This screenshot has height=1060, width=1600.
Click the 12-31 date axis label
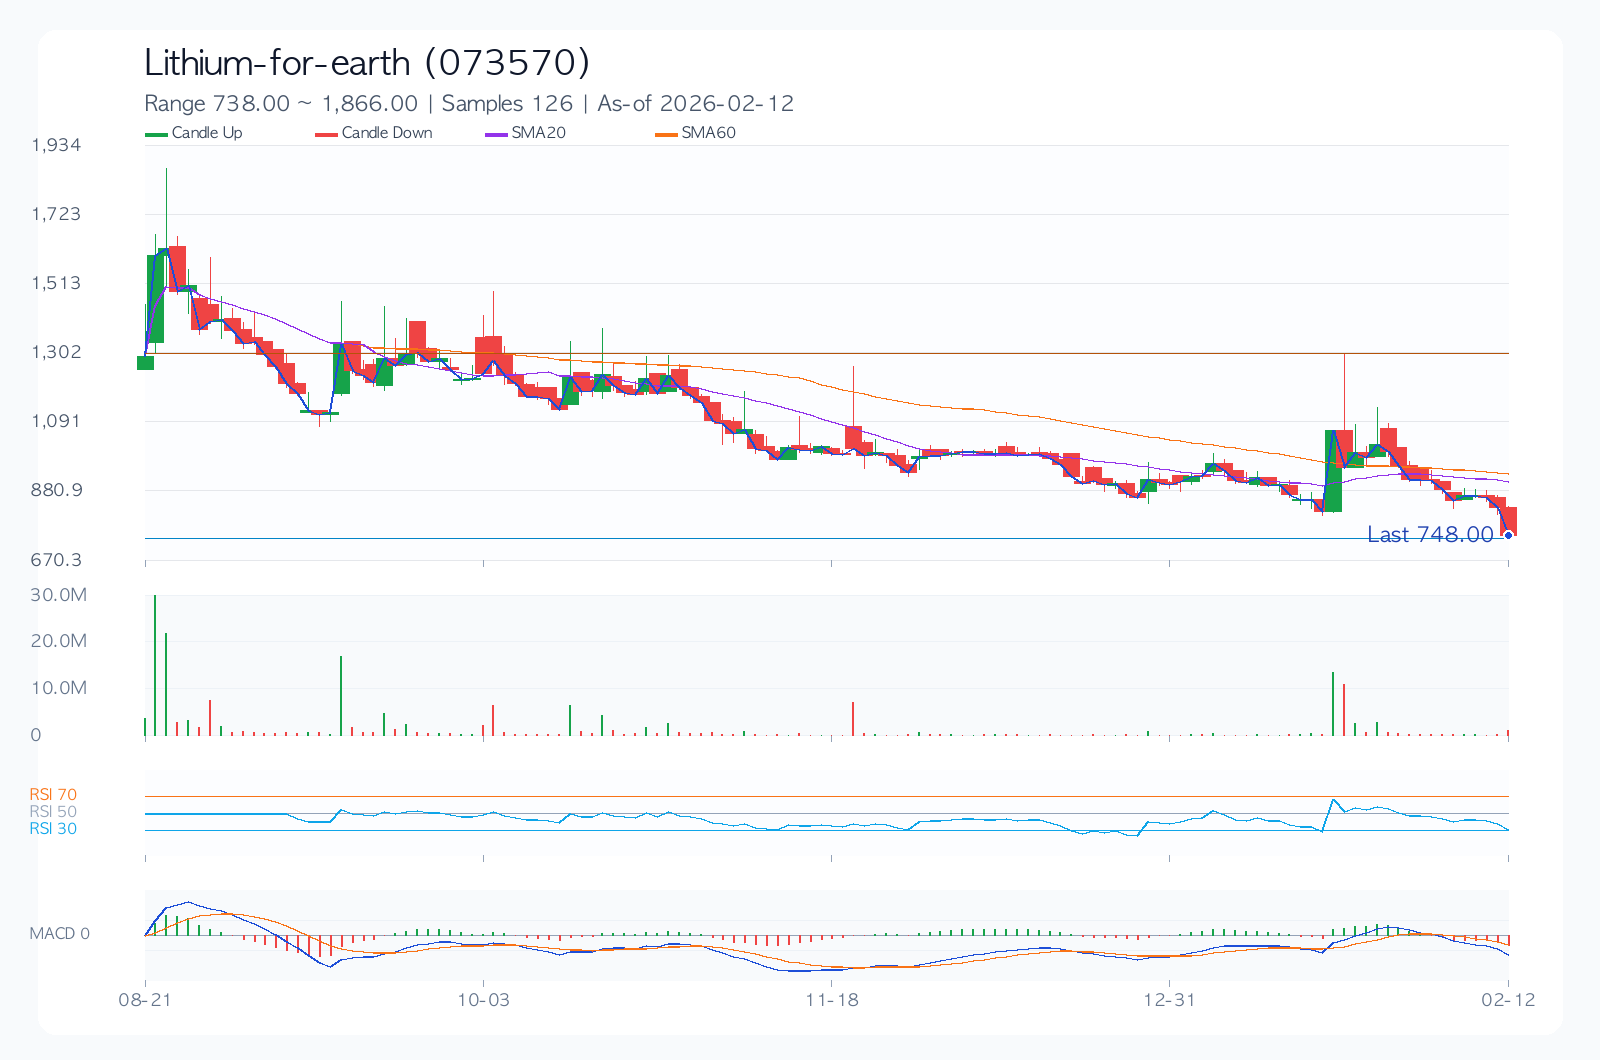(x=1170, y=1000)
